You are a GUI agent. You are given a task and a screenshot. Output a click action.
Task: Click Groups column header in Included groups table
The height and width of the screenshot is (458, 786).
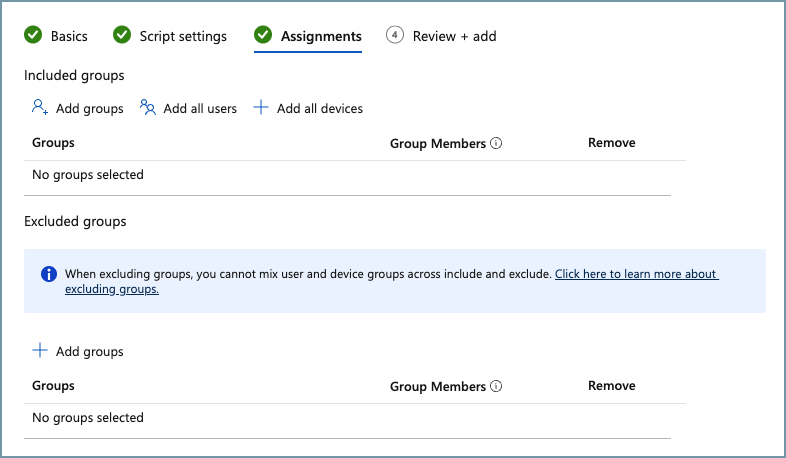(54, 143)
